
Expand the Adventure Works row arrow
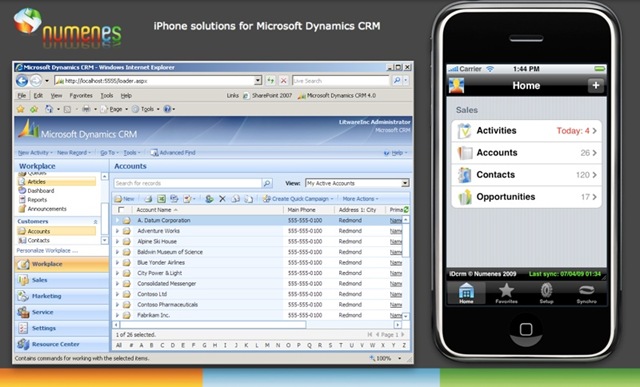point(117,231)
